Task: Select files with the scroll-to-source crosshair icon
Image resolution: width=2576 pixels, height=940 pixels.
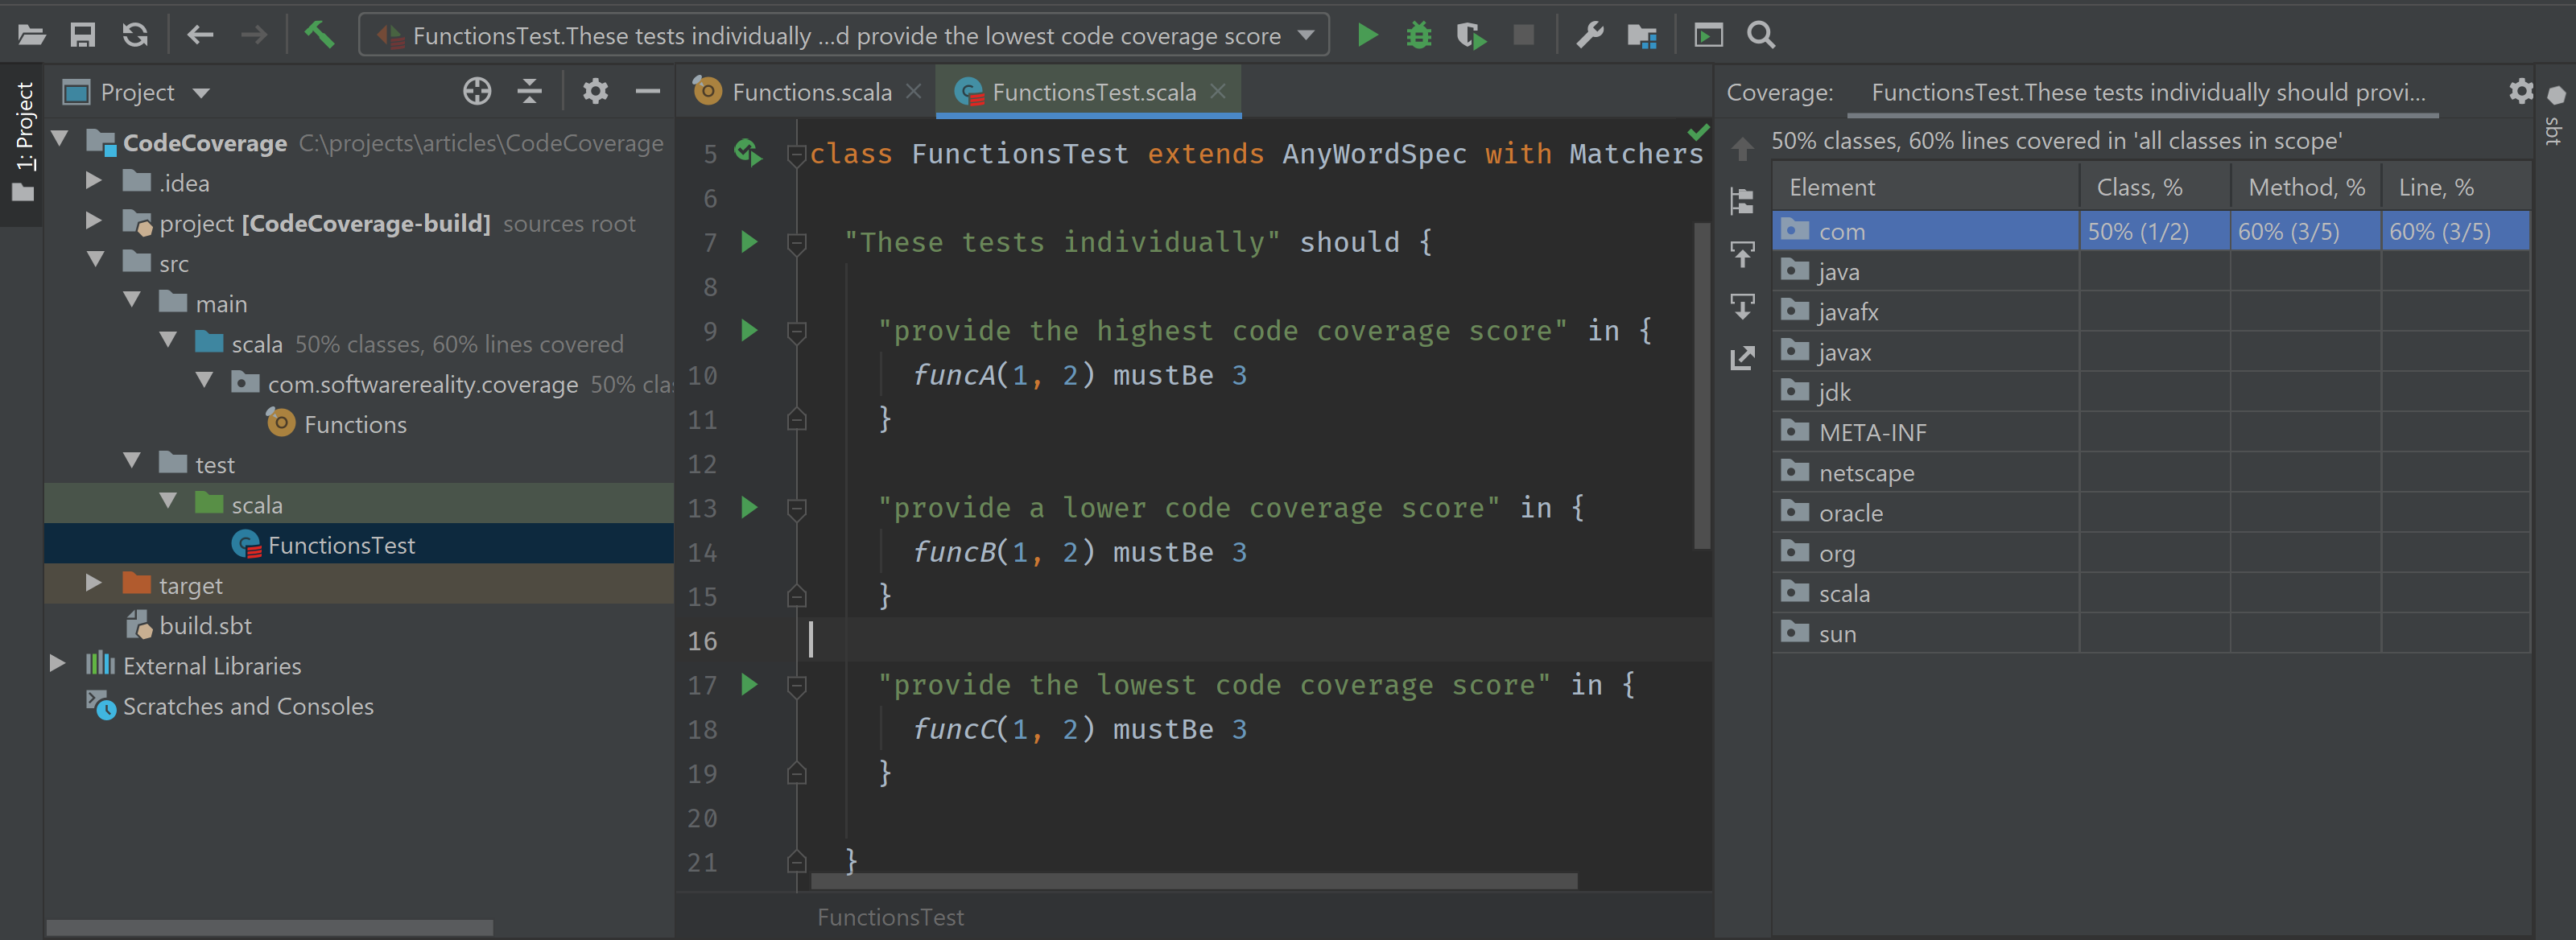Action: (477, 91)
